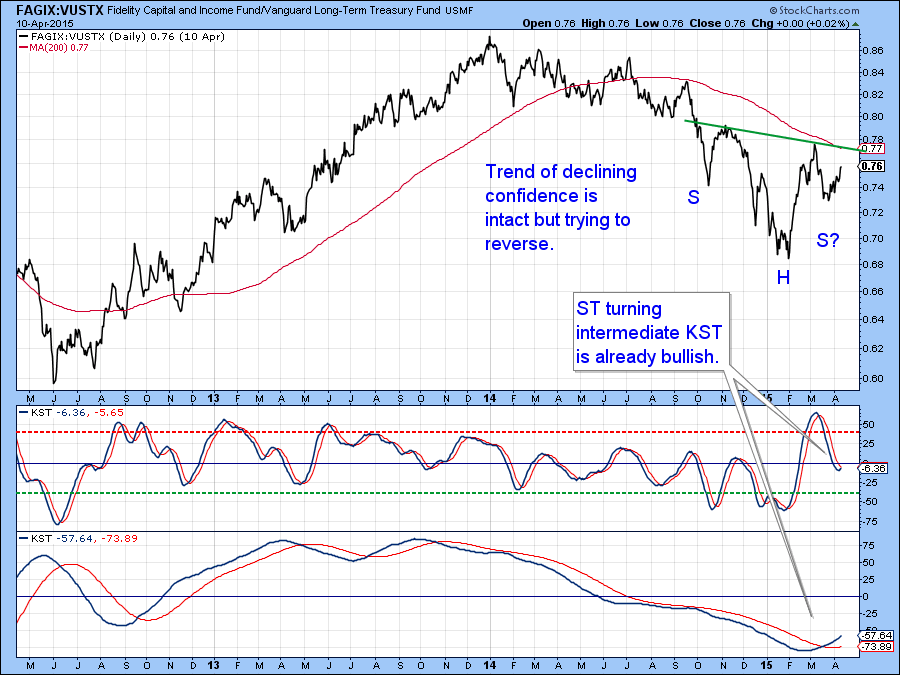Click the Chg +0.00 (+0.02%) readout
Image resolution: width=900 pixels, height=675 pixels.
coord(800,24)
